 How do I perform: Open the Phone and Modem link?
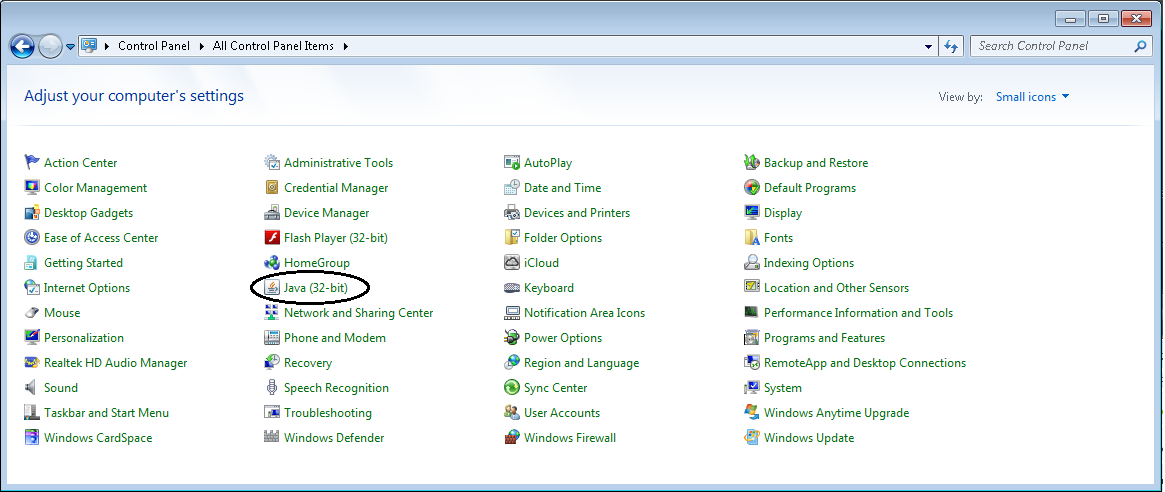[334, 338]
